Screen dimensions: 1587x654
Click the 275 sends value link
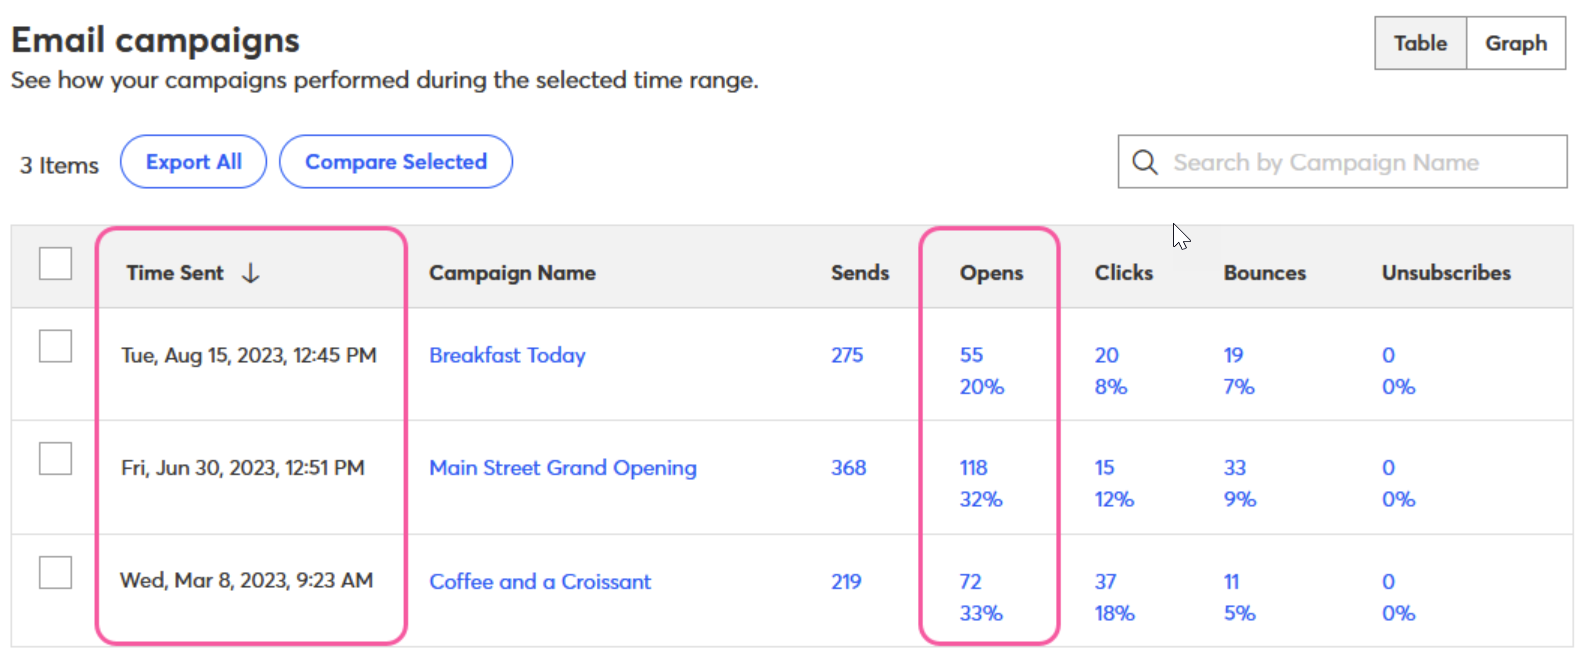point(847,355)
